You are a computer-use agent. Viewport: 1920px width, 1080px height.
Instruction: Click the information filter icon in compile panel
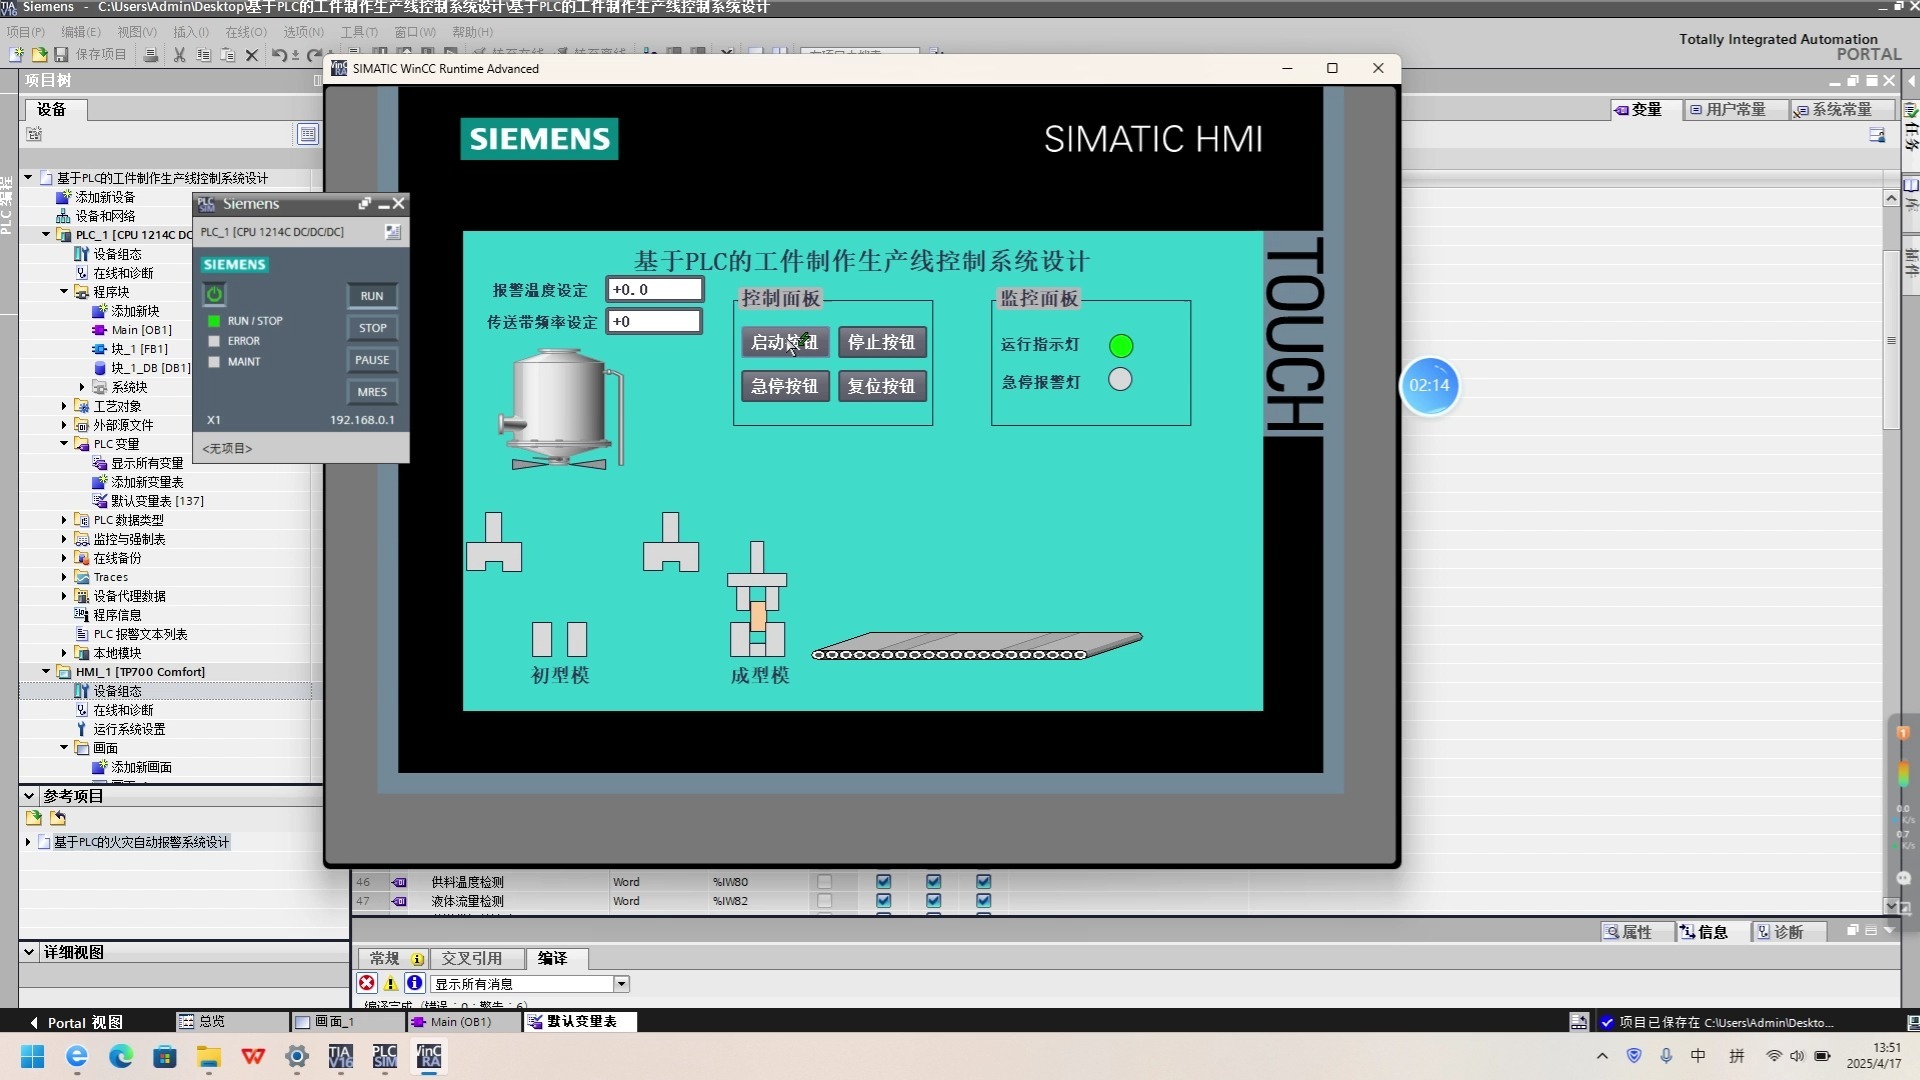tap(414, 984)
